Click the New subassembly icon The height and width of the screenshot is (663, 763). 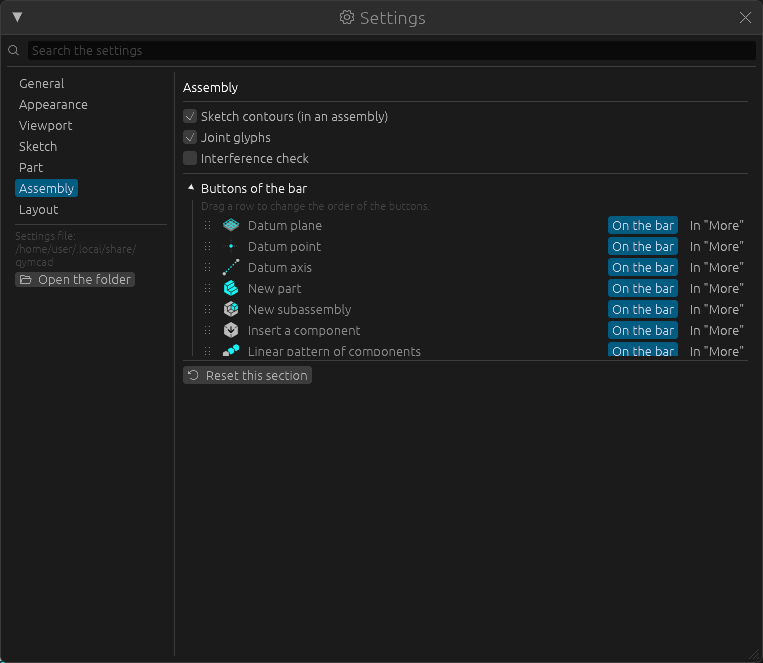pyautogui.click(x=231, y=309)
